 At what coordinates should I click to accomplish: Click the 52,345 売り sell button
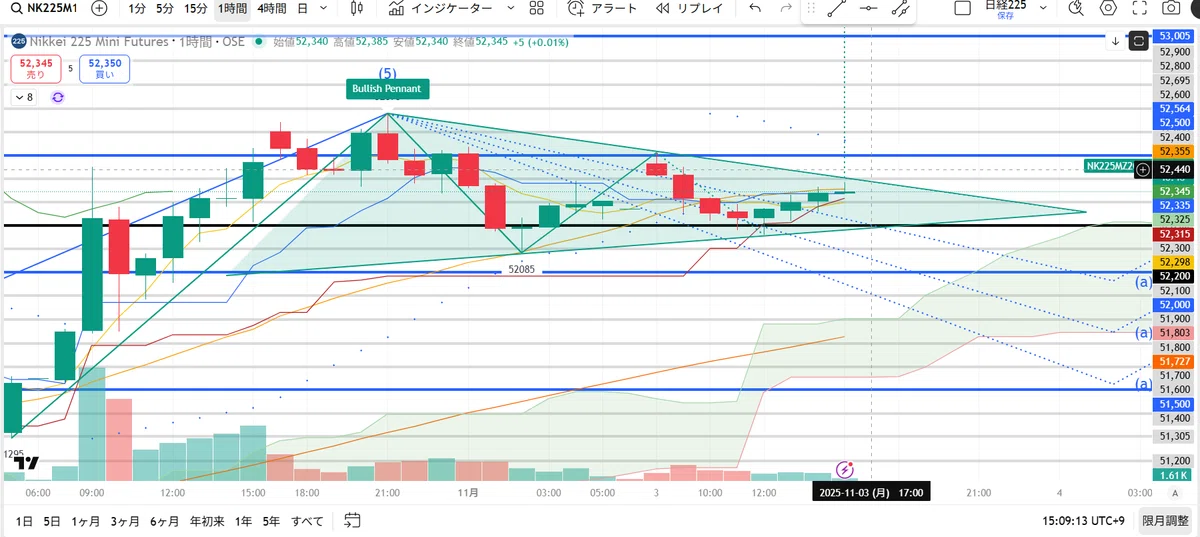tap(35, 69)
